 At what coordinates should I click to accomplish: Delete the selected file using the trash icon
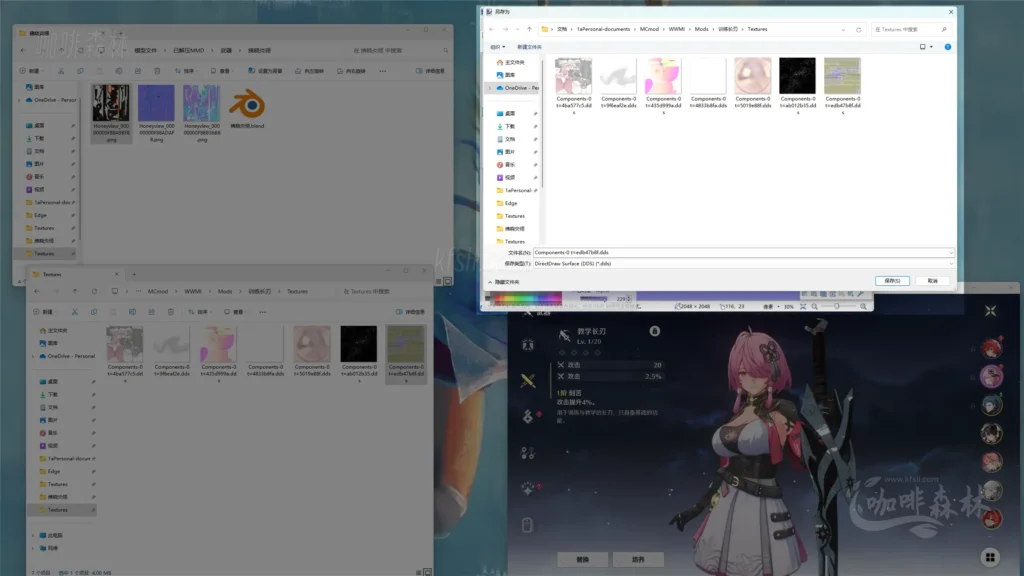(x=157, y=71)
